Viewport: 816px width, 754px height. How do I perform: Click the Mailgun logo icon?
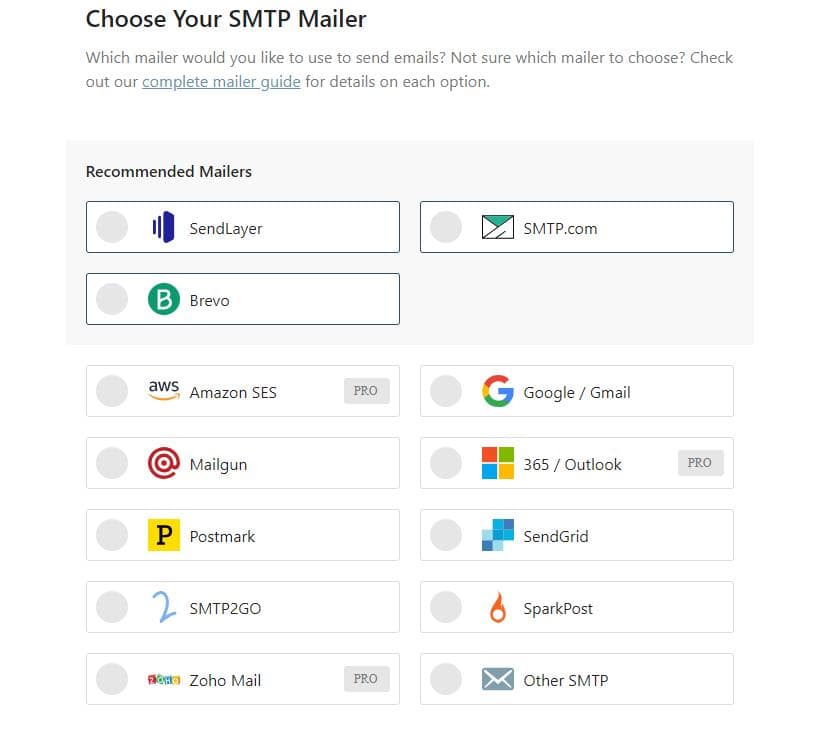click(x=165, y=463)
